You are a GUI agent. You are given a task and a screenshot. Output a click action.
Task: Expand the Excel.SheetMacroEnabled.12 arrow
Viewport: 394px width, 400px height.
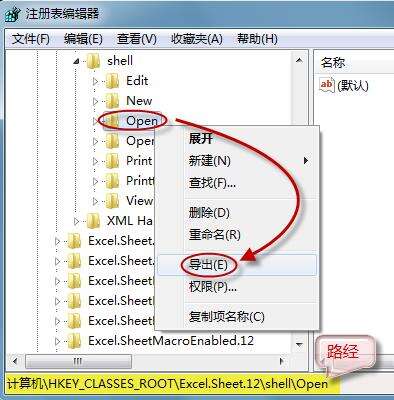[x=57, y=341]
